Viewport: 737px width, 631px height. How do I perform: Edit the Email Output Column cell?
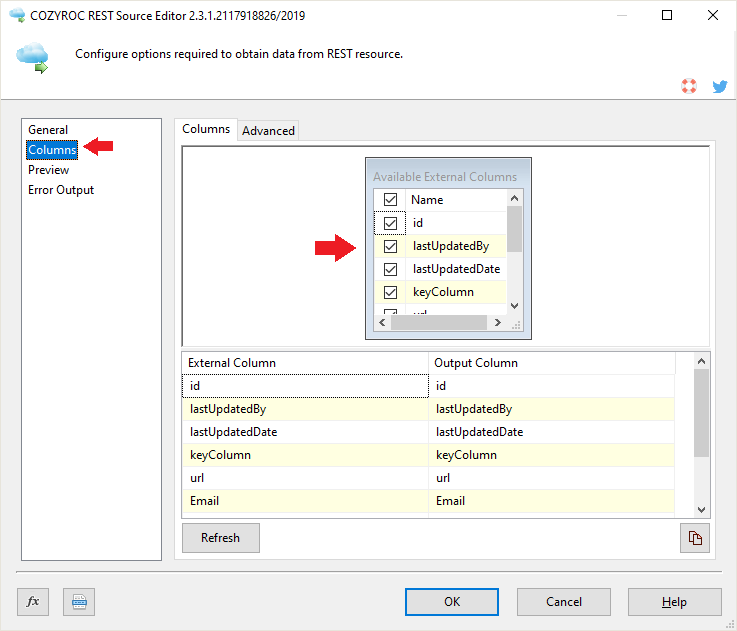[x=552, y=501]
